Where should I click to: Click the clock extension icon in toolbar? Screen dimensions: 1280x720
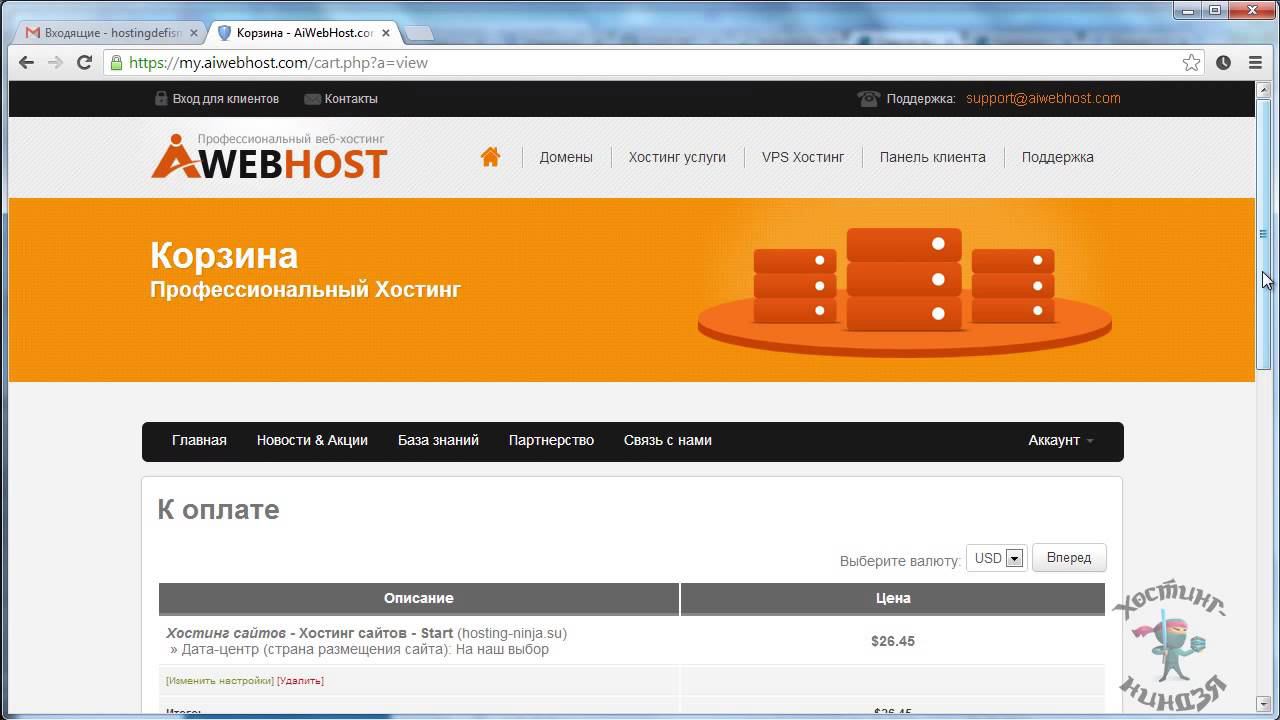tap(1223, 62)
